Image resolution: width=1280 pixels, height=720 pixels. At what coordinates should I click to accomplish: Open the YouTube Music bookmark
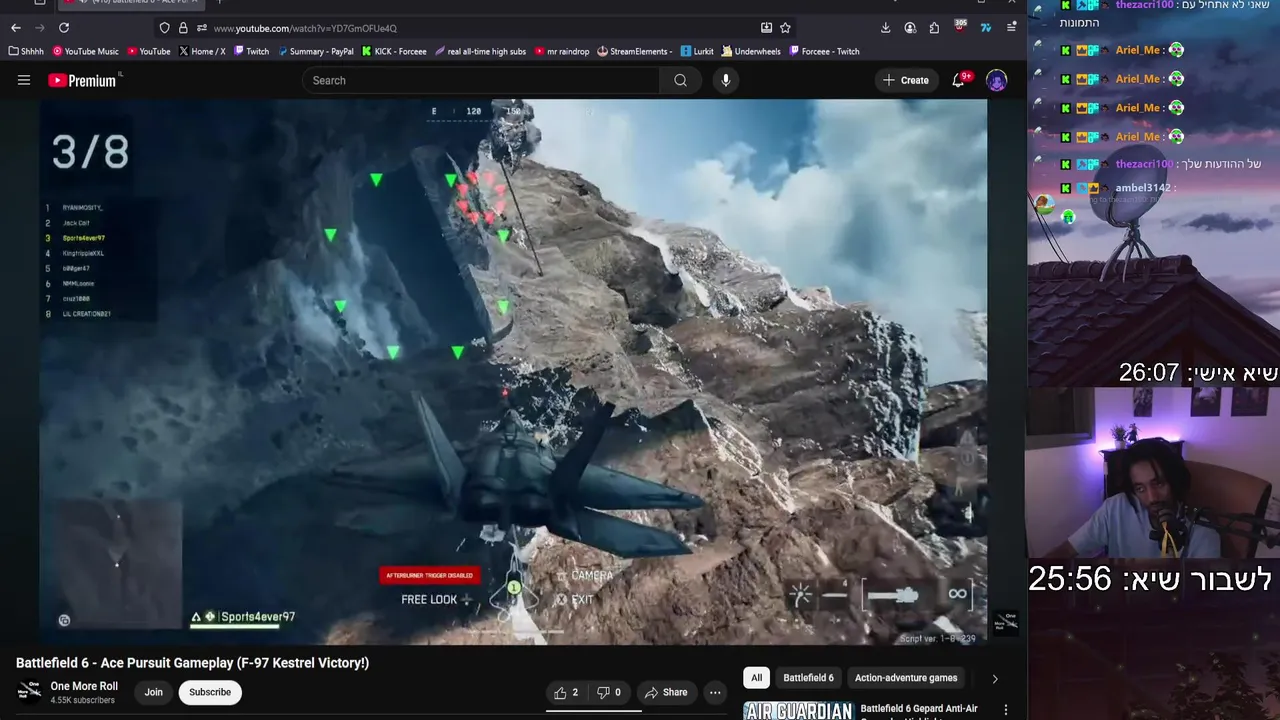tap(86, 51)
